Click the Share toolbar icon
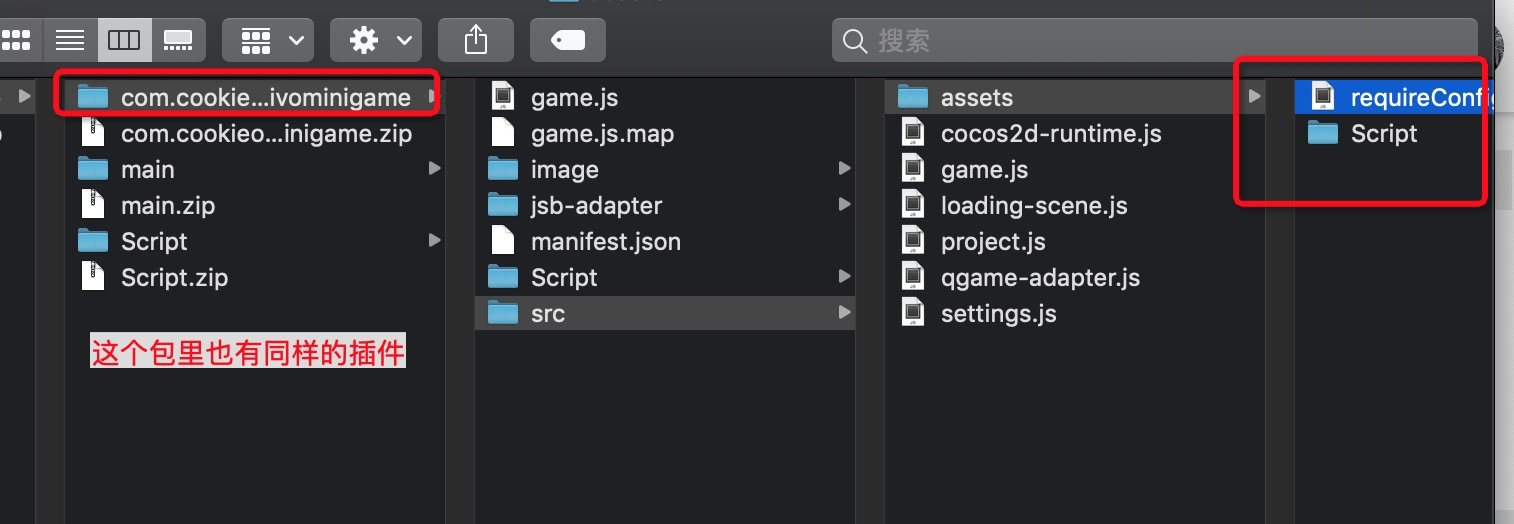The width and height of the screenshot is (1514, 524). tap(477, 40)
